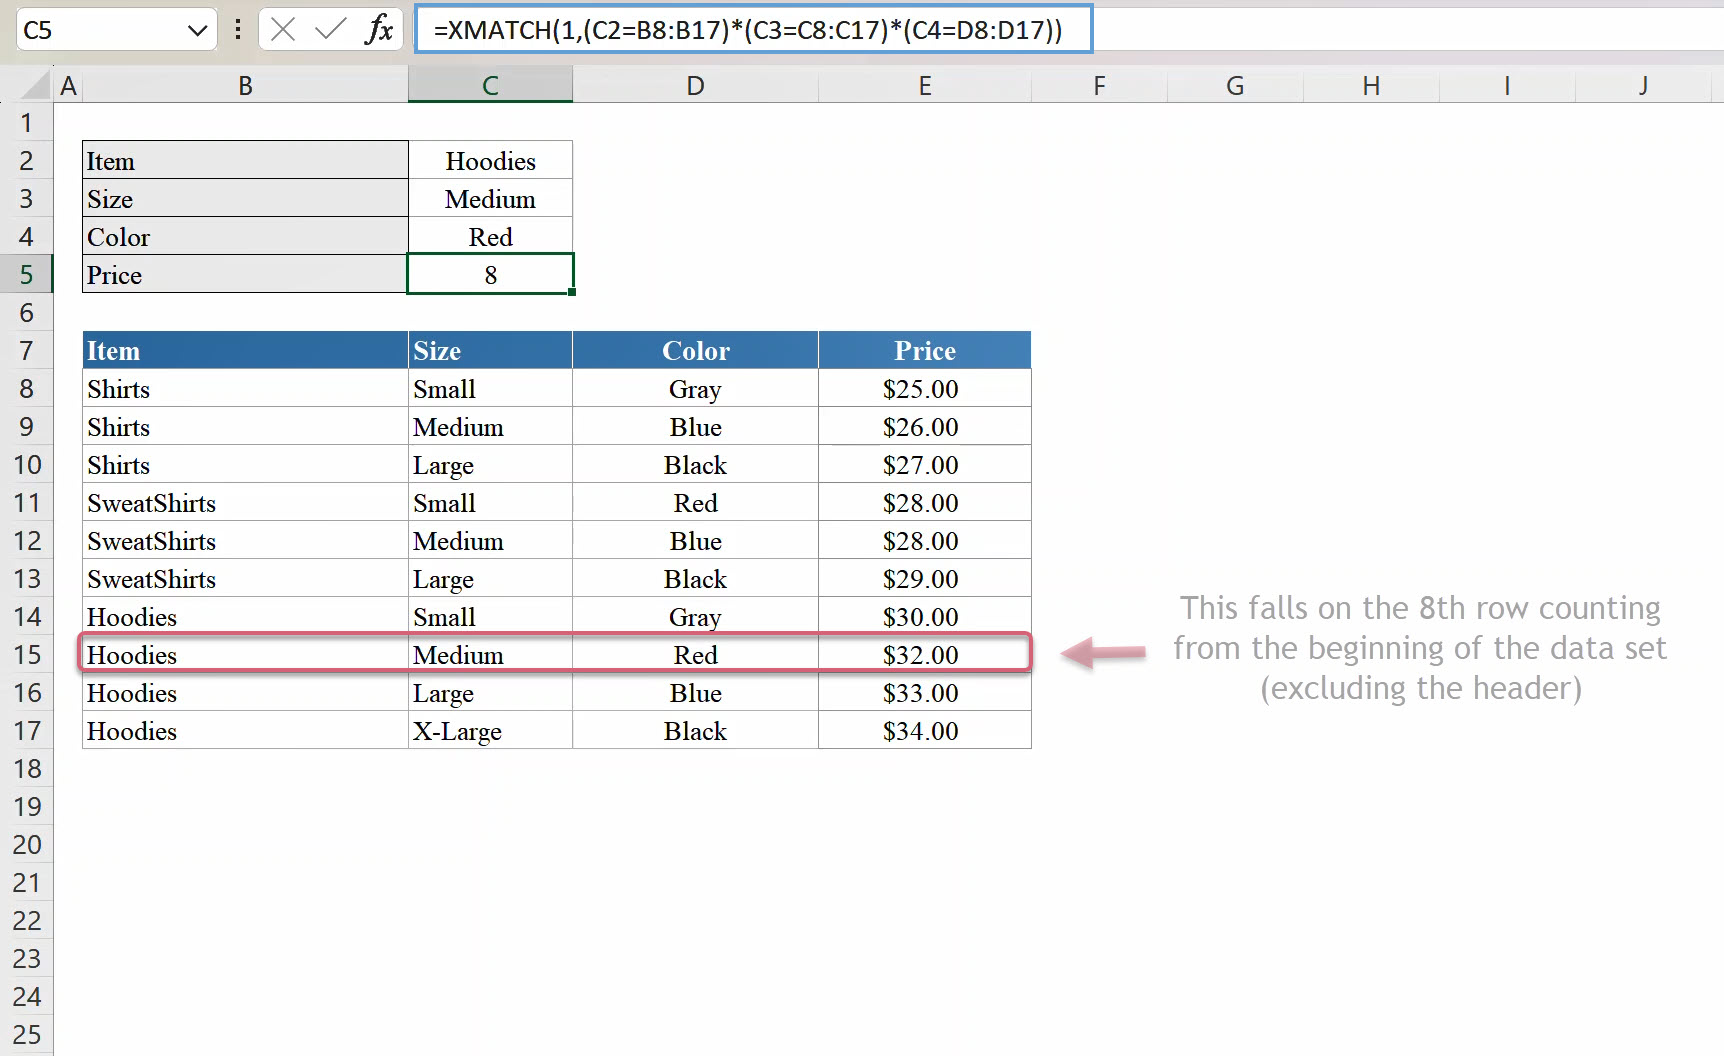Select row 20 header

point(27,845)
